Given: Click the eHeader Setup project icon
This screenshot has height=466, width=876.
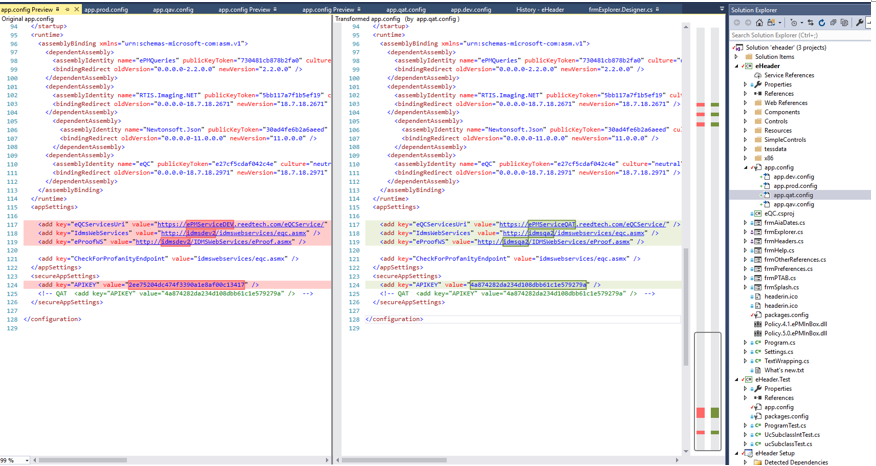Looking at the screenshot, I should [749, 453].
